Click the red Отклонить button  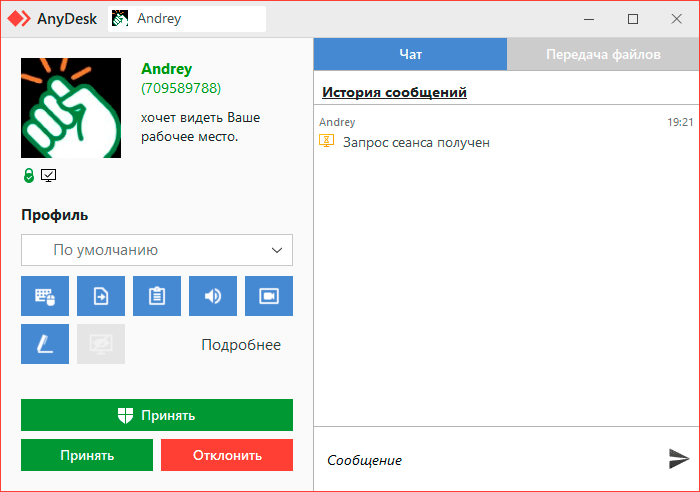(227, 455)
